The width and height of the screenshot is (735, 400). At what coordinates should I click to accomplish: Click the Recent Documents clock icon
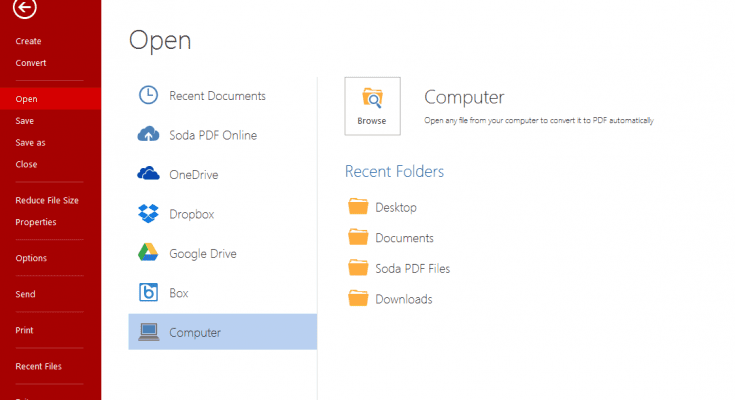pos(148,95)
